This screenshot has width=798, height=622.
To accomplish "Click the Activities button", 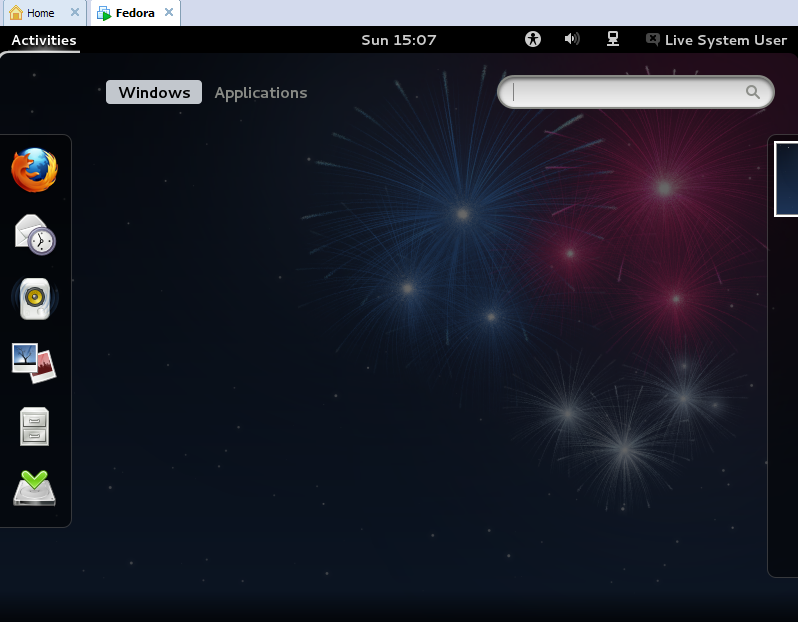I will (44, 40).
